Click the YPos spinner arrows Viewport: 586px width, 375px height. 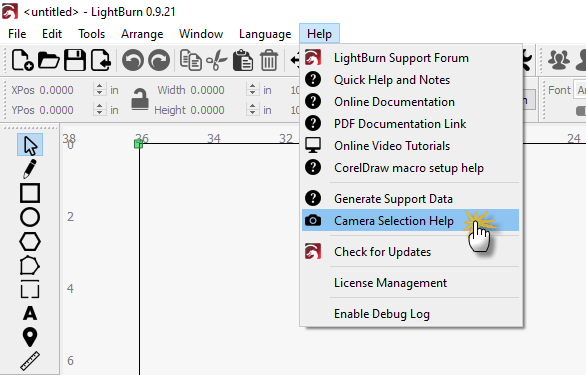point(99,110)
